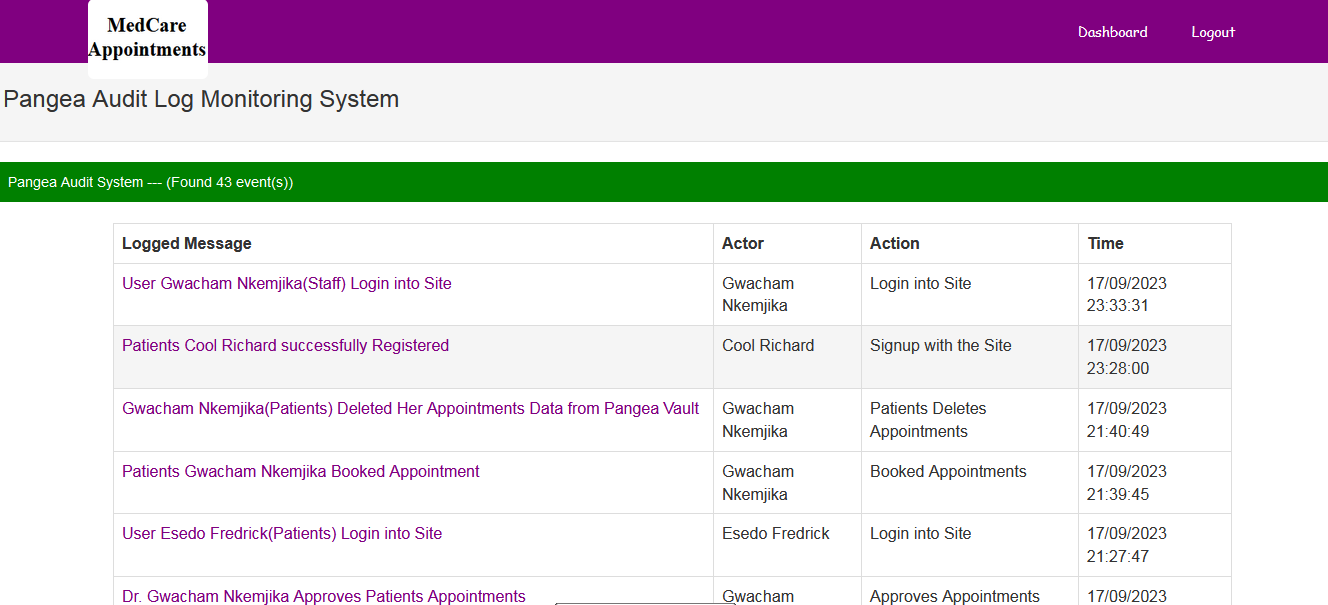Open the Gwacham Nkemjika(Staff) Login log entry
The image size is (1328, 605).
point(287,284)
